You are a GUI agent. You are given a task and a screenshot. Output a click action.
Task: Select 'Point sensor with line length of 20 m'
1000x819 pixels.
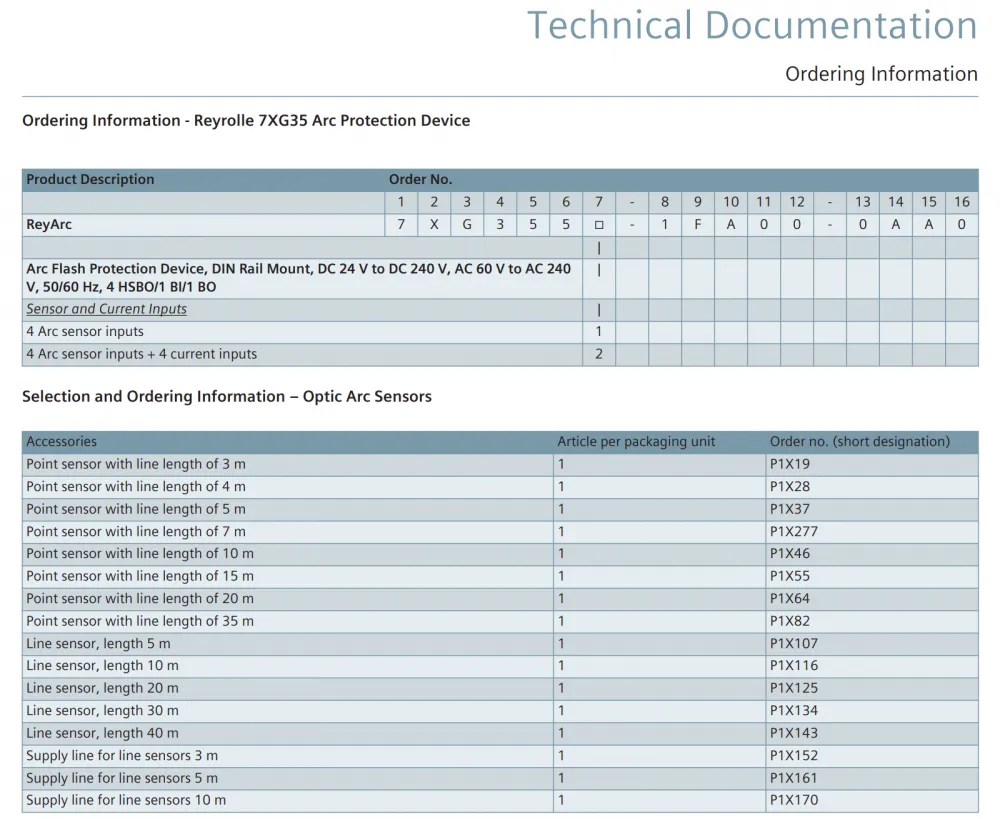(140, 598)
